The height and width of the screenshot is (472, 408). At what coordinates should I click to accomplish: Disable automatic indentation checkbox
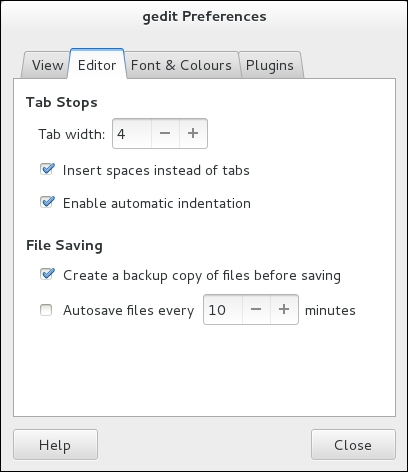coord(47,202)
